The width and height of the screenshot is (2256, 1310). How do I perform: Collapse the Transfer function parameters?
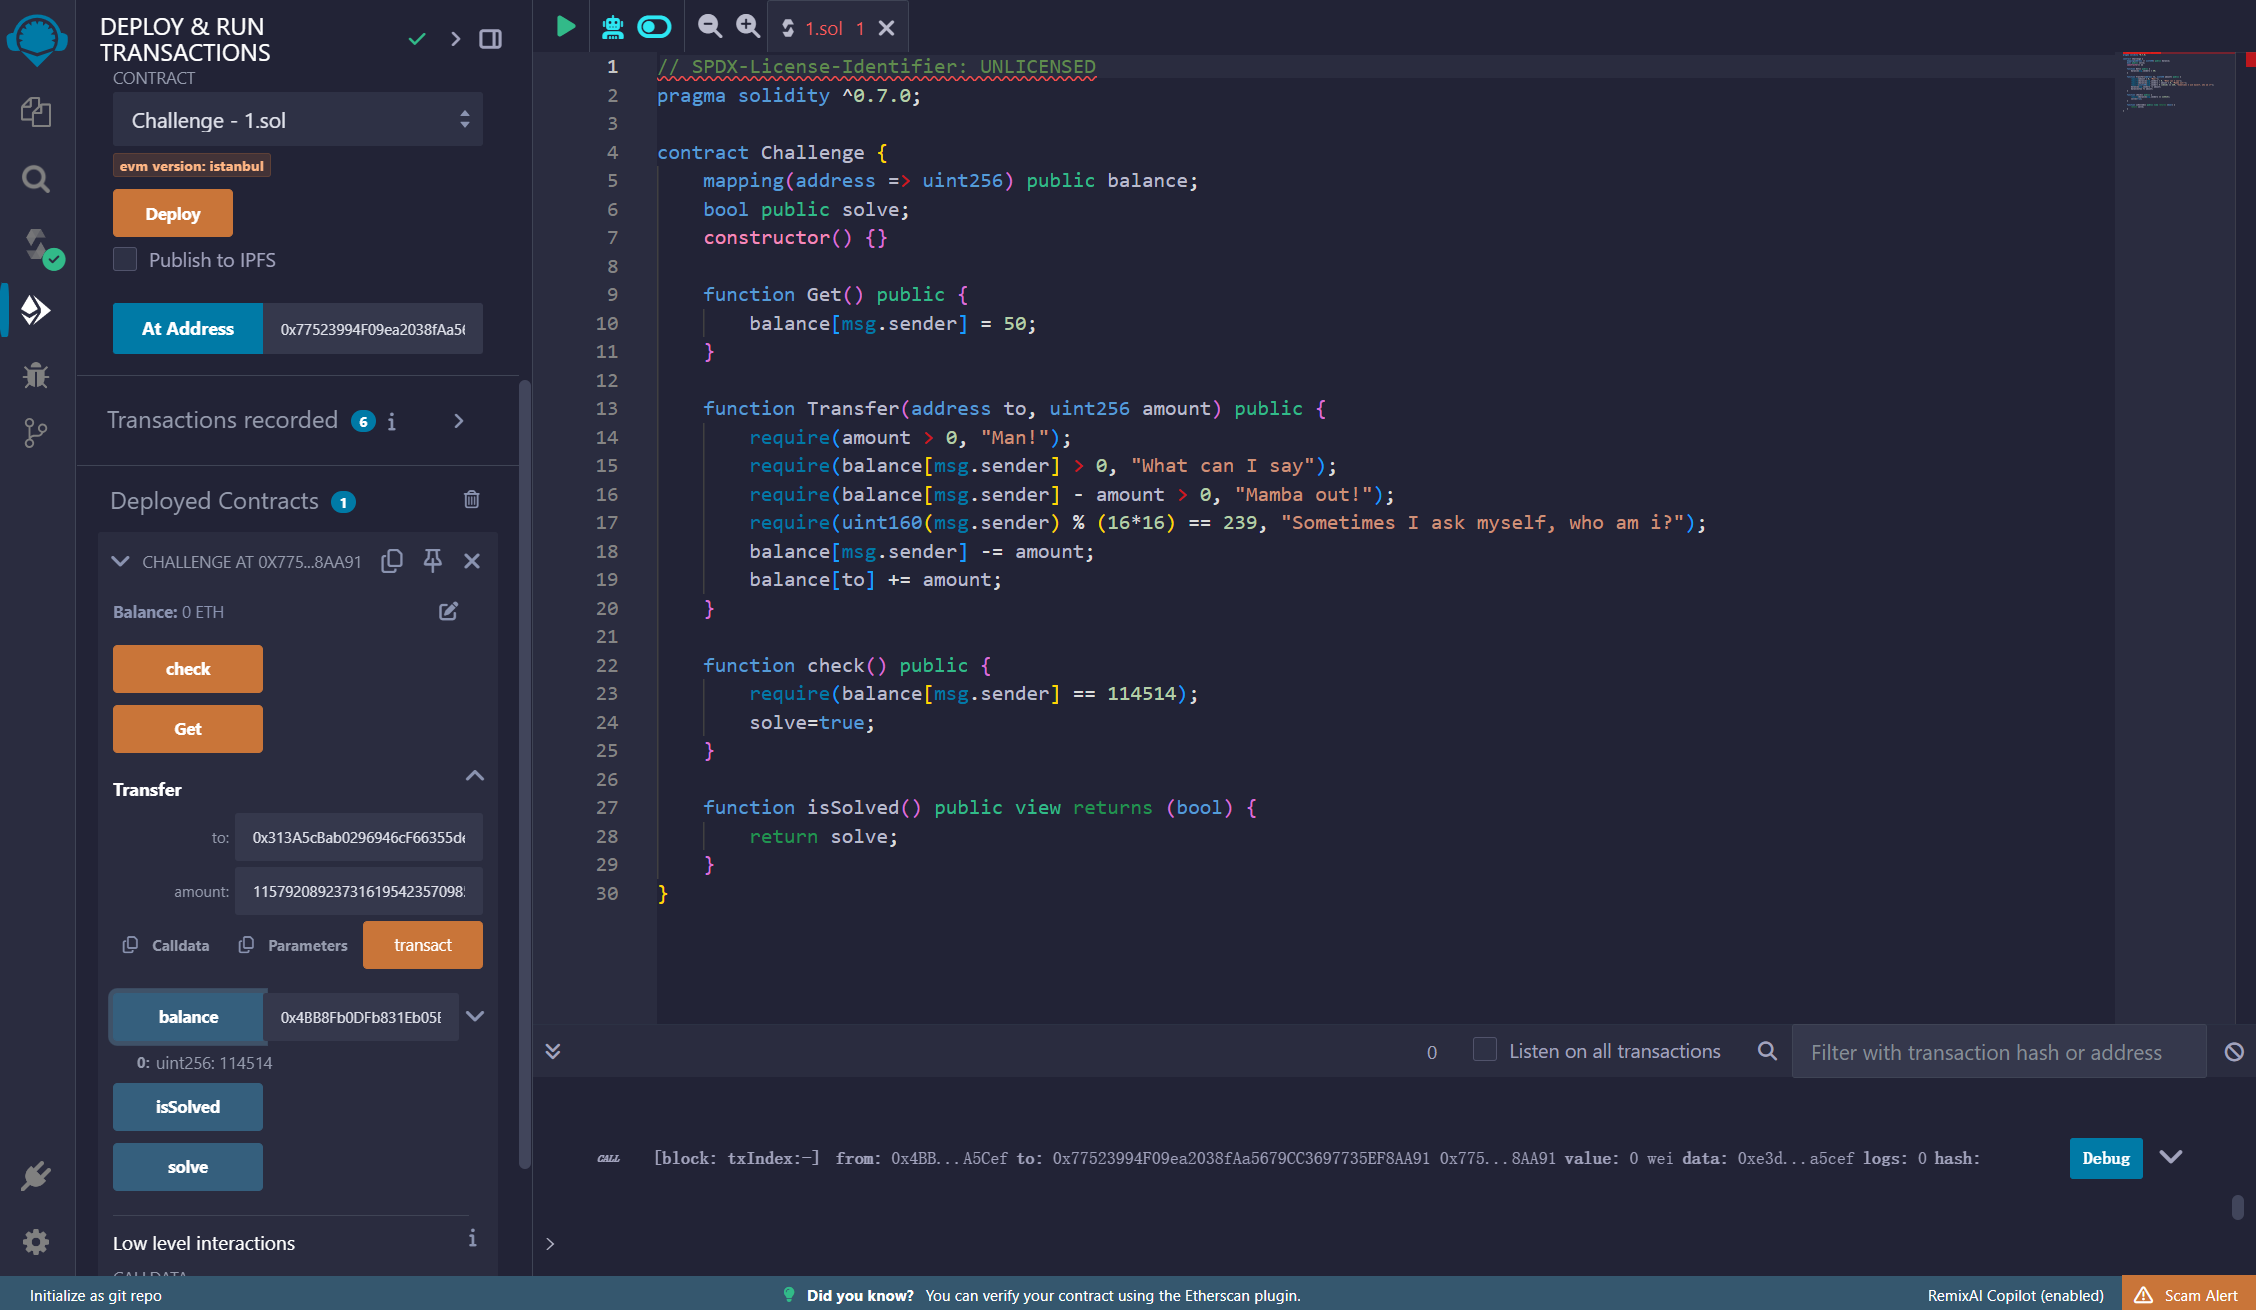tap(475, 776)
